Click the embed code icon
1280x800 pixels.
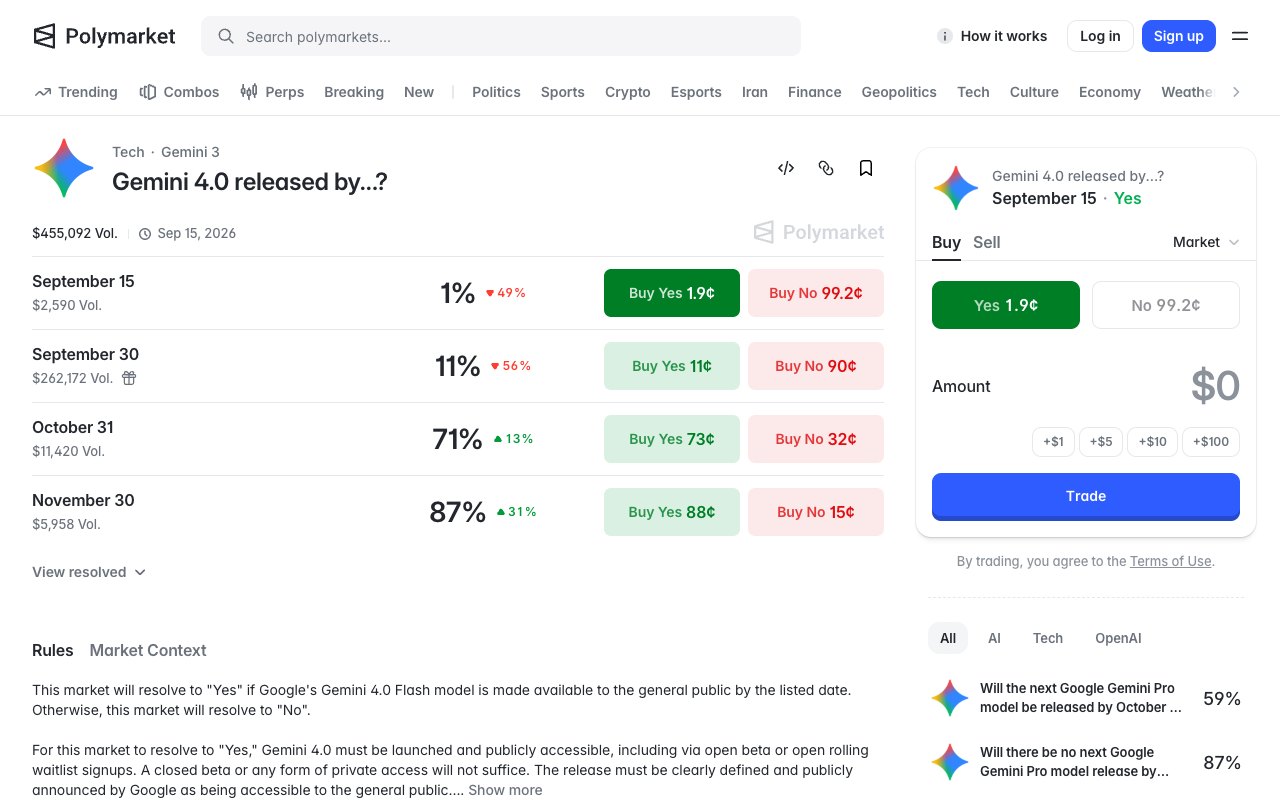(786, 168)
